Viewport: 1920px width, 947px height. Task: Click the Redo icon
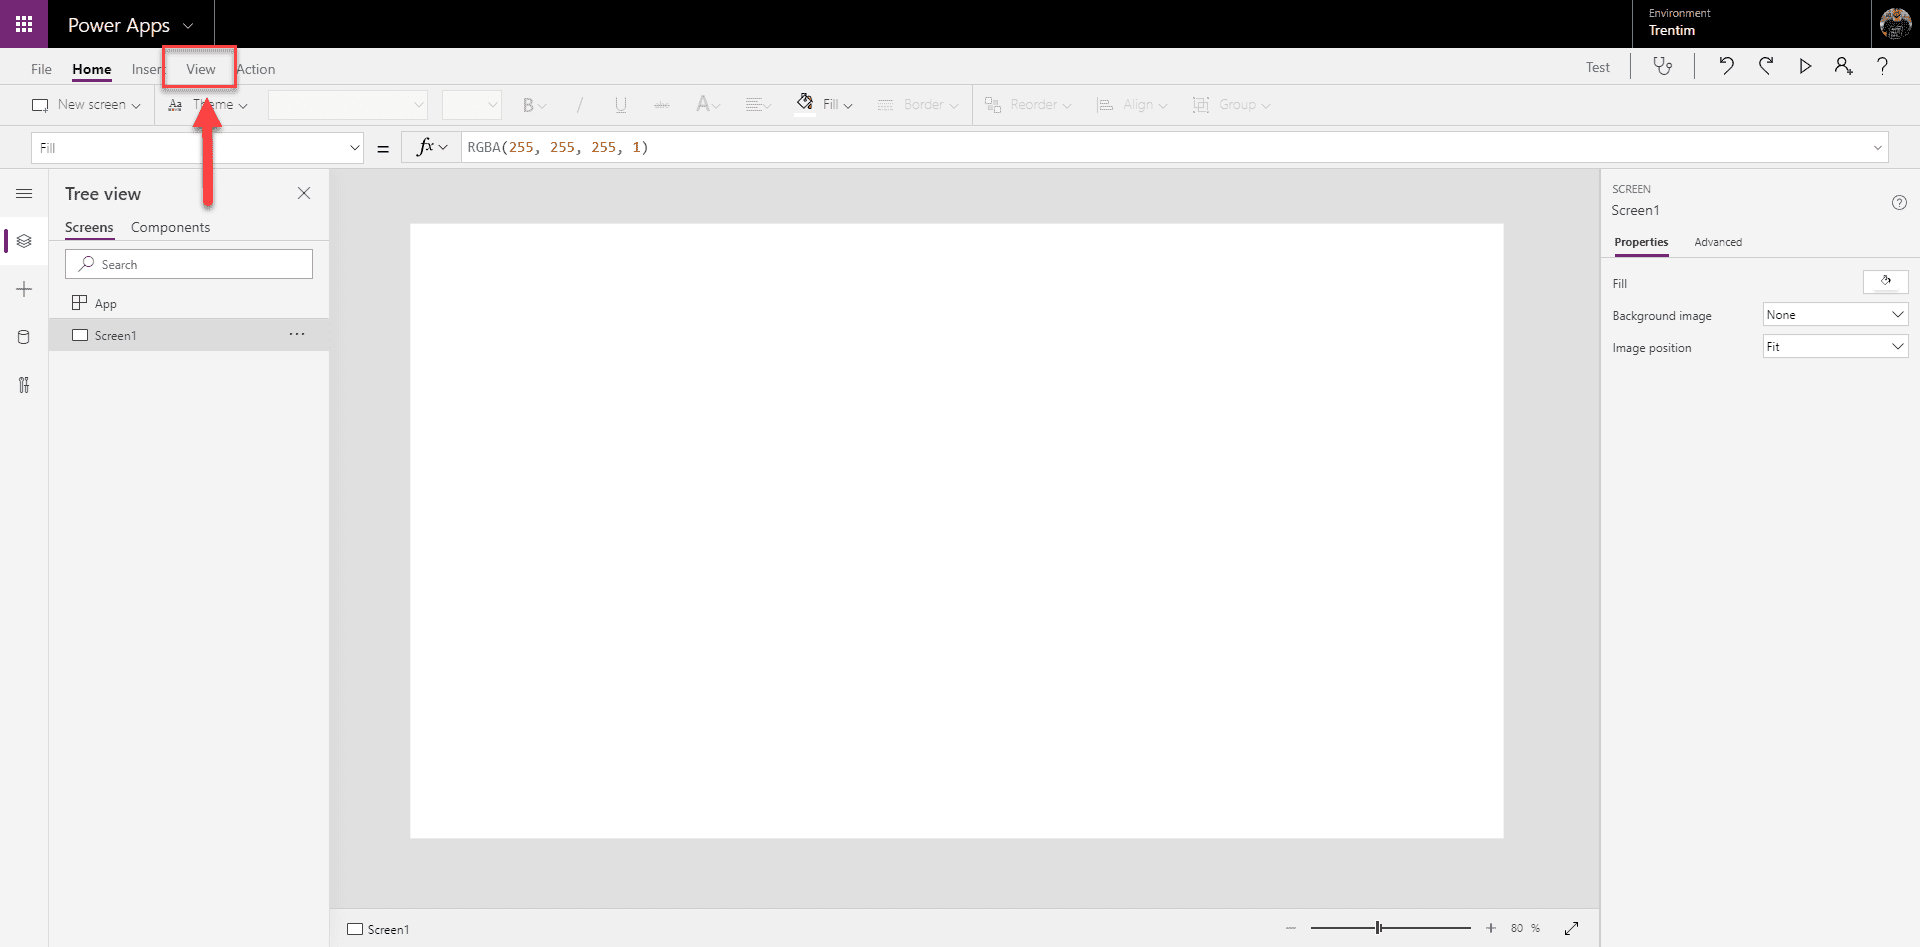pyautogui.click(x=1766, y=66)
